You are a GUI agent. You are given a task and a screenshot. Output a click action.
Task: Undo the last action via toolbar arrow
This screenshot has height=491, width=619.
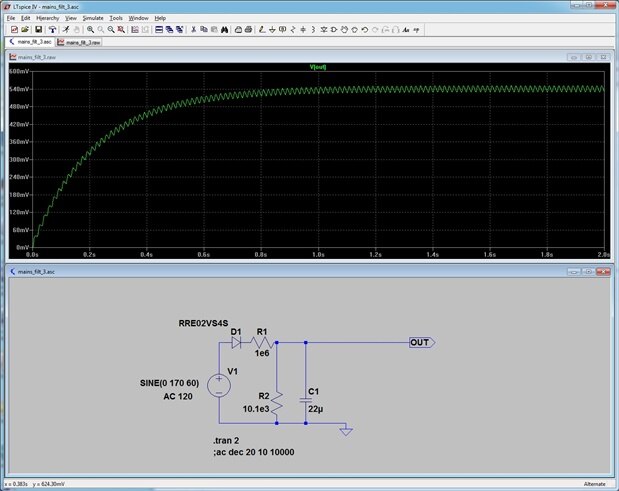click(365, 30)
